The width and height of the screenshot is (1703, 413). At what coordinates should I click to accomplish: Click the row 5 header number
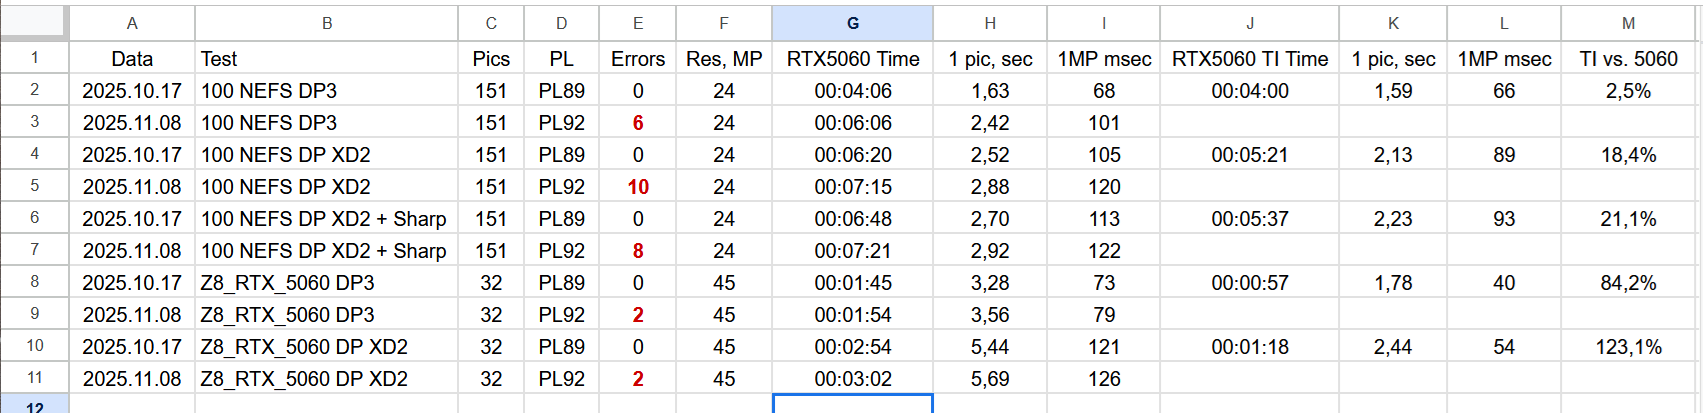coord(34,186)
